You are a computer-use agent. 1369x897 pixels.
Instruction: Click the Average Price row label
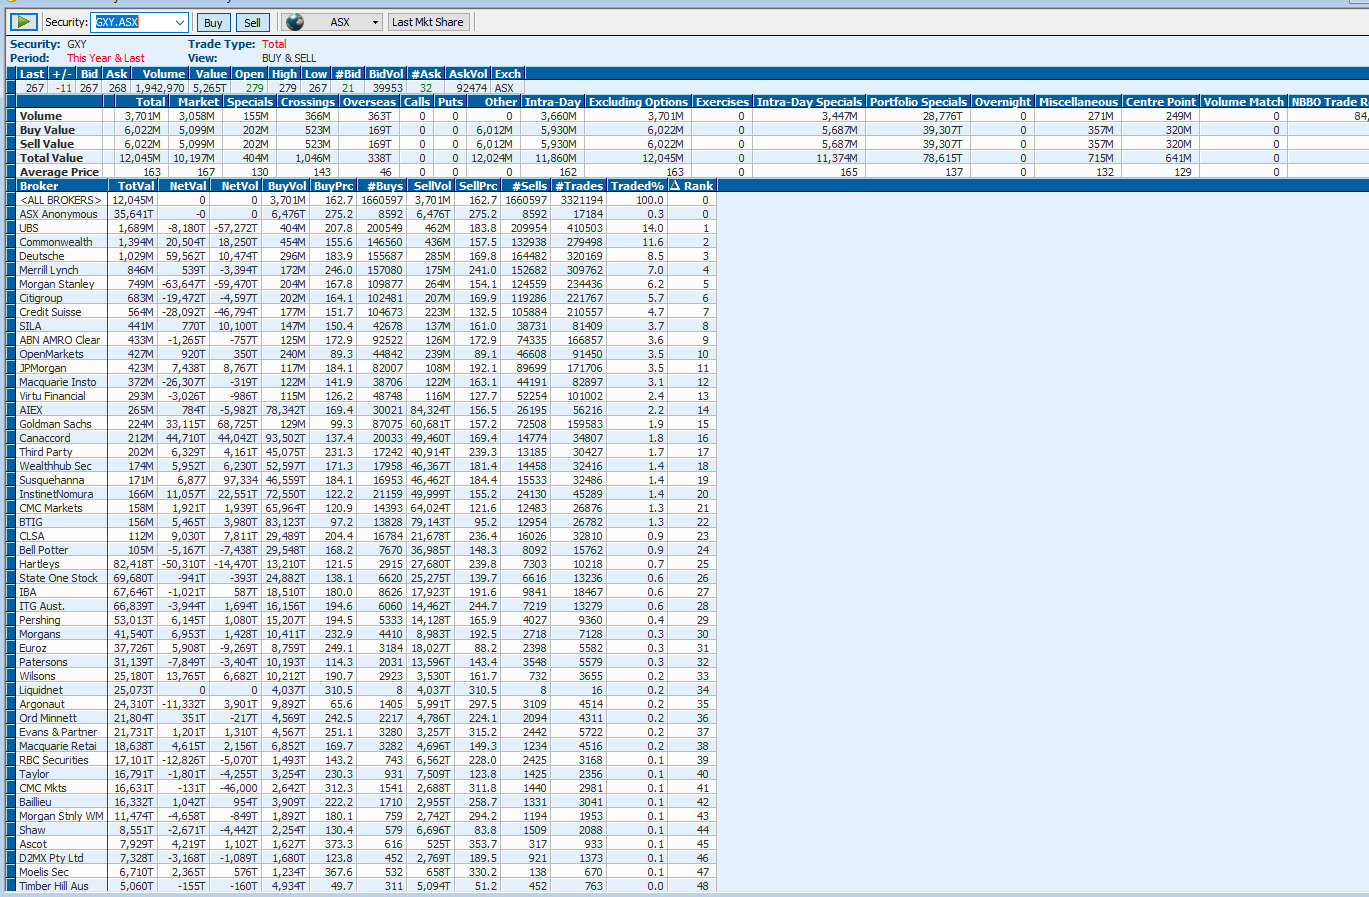point(59,172)
